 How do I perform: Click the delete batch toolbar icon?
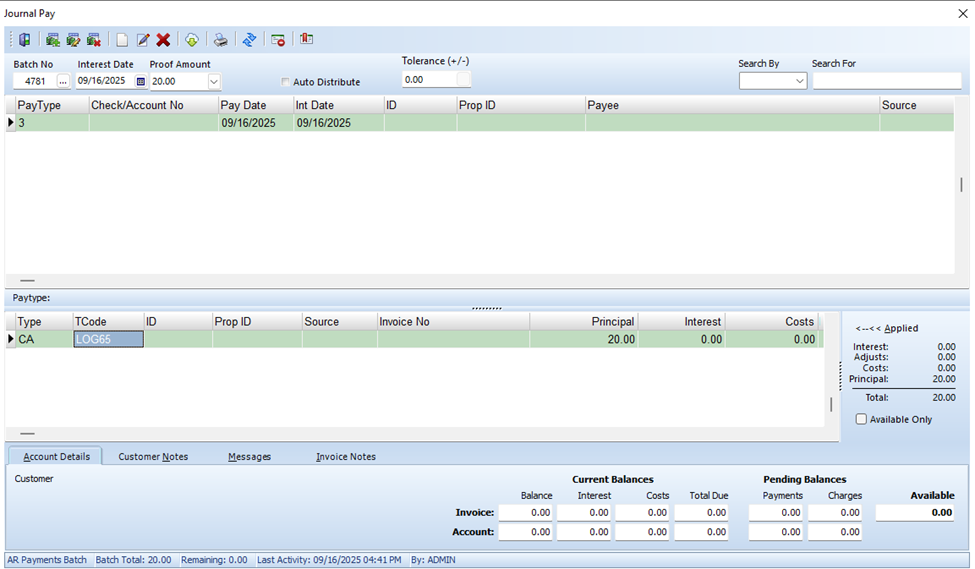pos(94,40)
